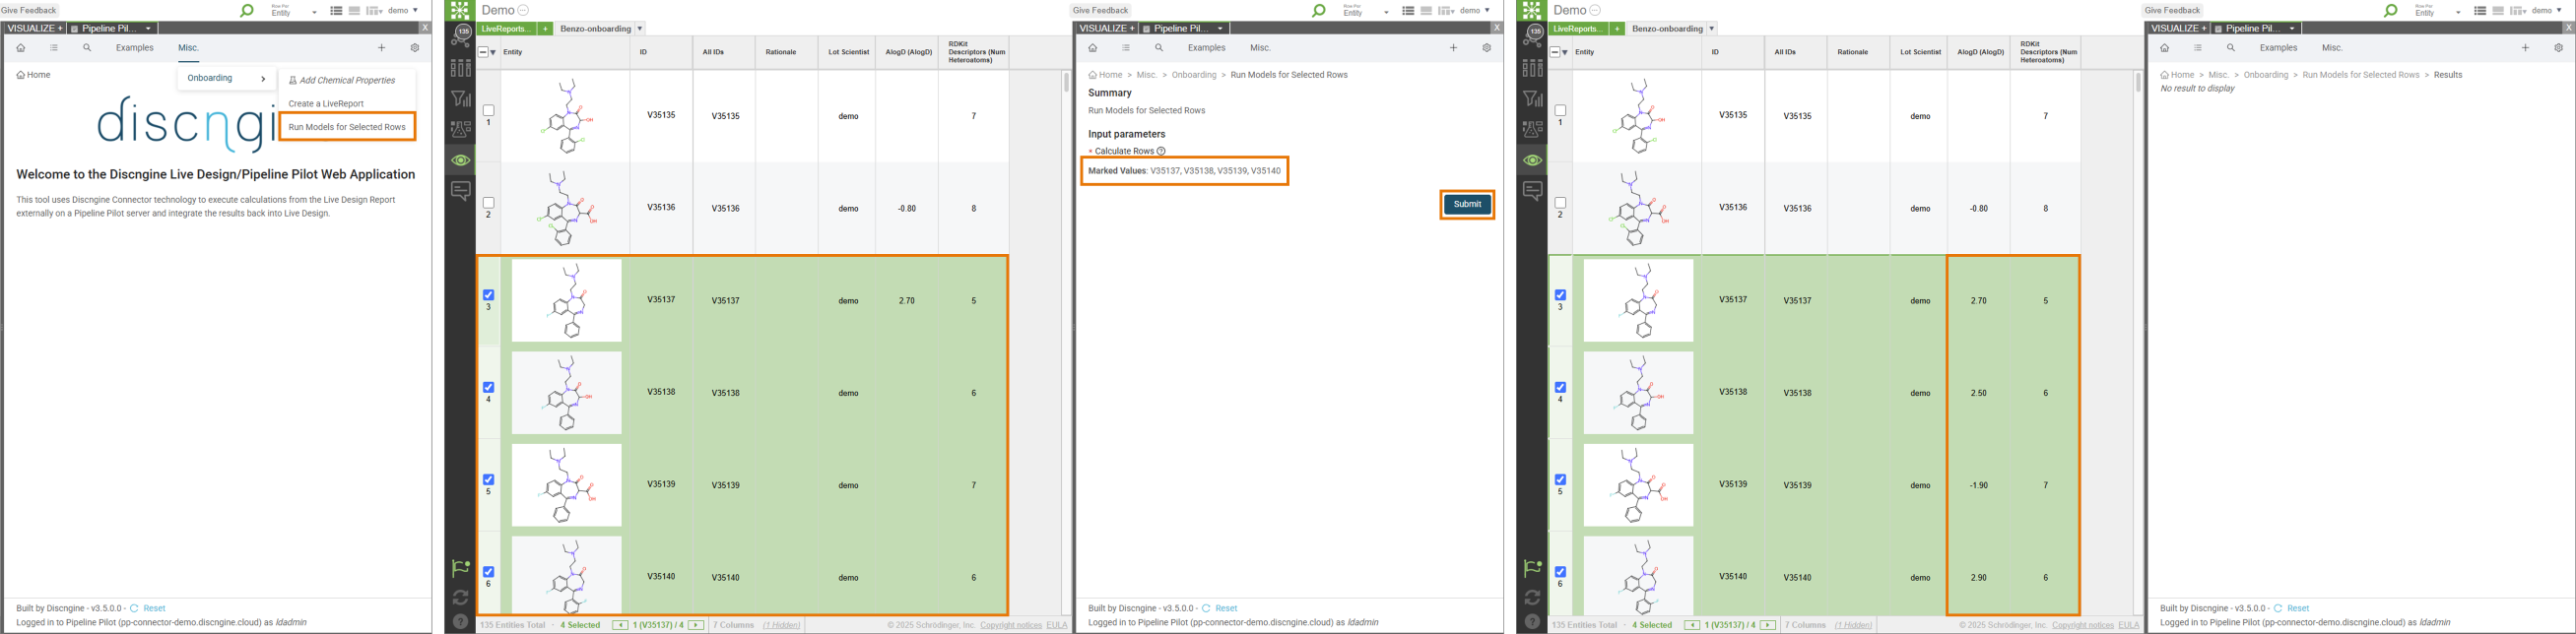Image resolution: width=2576 pixels, height=634 pixels.
Task: Open the settings gear in the Run Models form toolbar
Action: 1487,48
